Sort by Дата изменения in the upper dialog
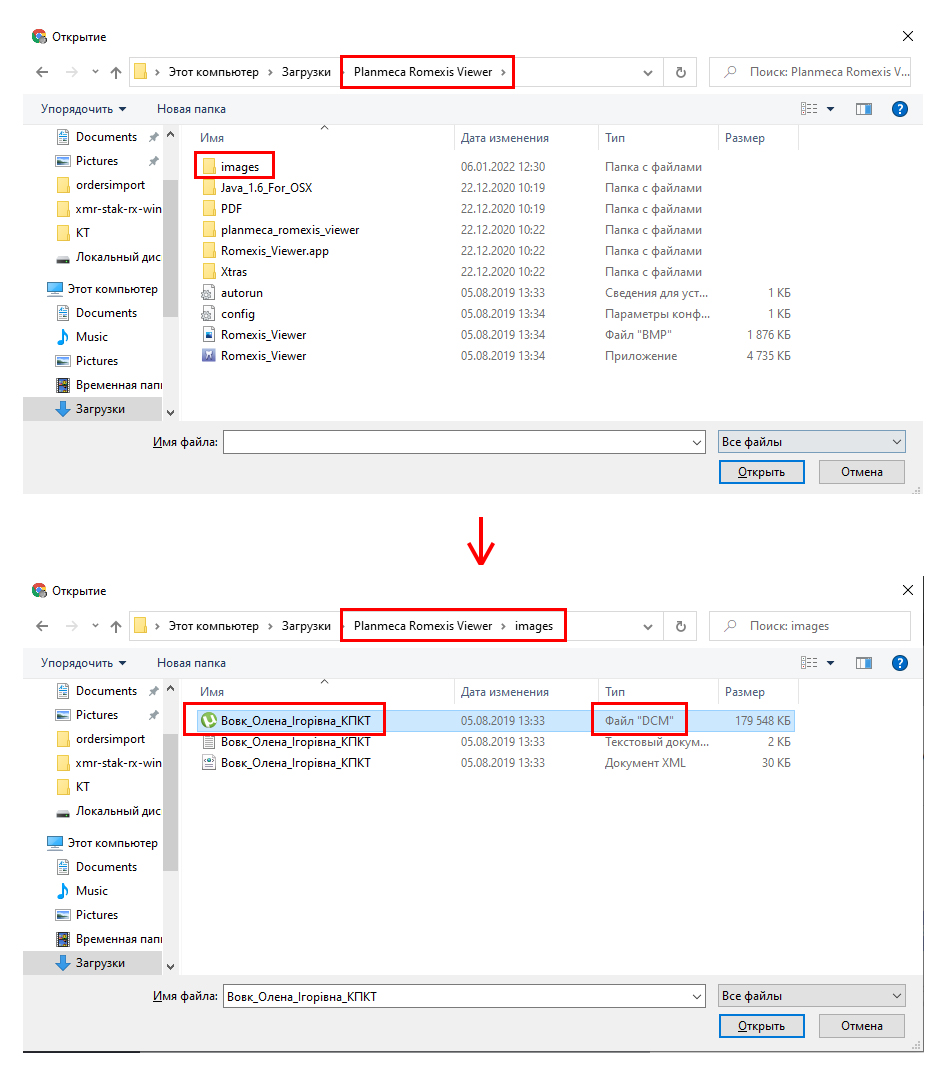949x1072 pixels. pos(505,138)
